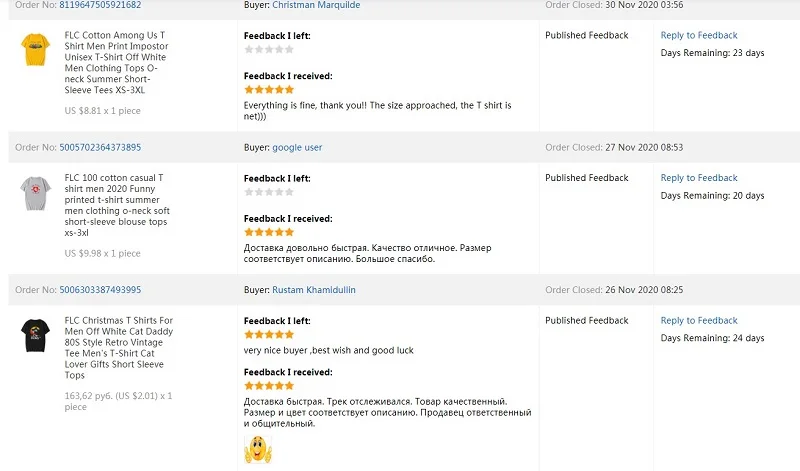Image resolution: width=800 pixels, height=471 pixels.
Task: View buyer Christman Marquilde's profile
Action: coord(316,5)
